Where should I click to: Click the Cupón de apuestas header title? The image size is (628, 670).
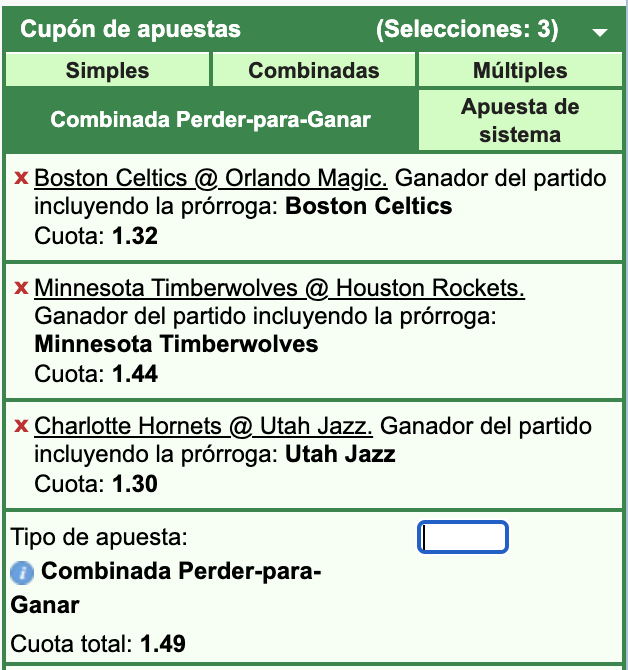[x=131, y=30]
